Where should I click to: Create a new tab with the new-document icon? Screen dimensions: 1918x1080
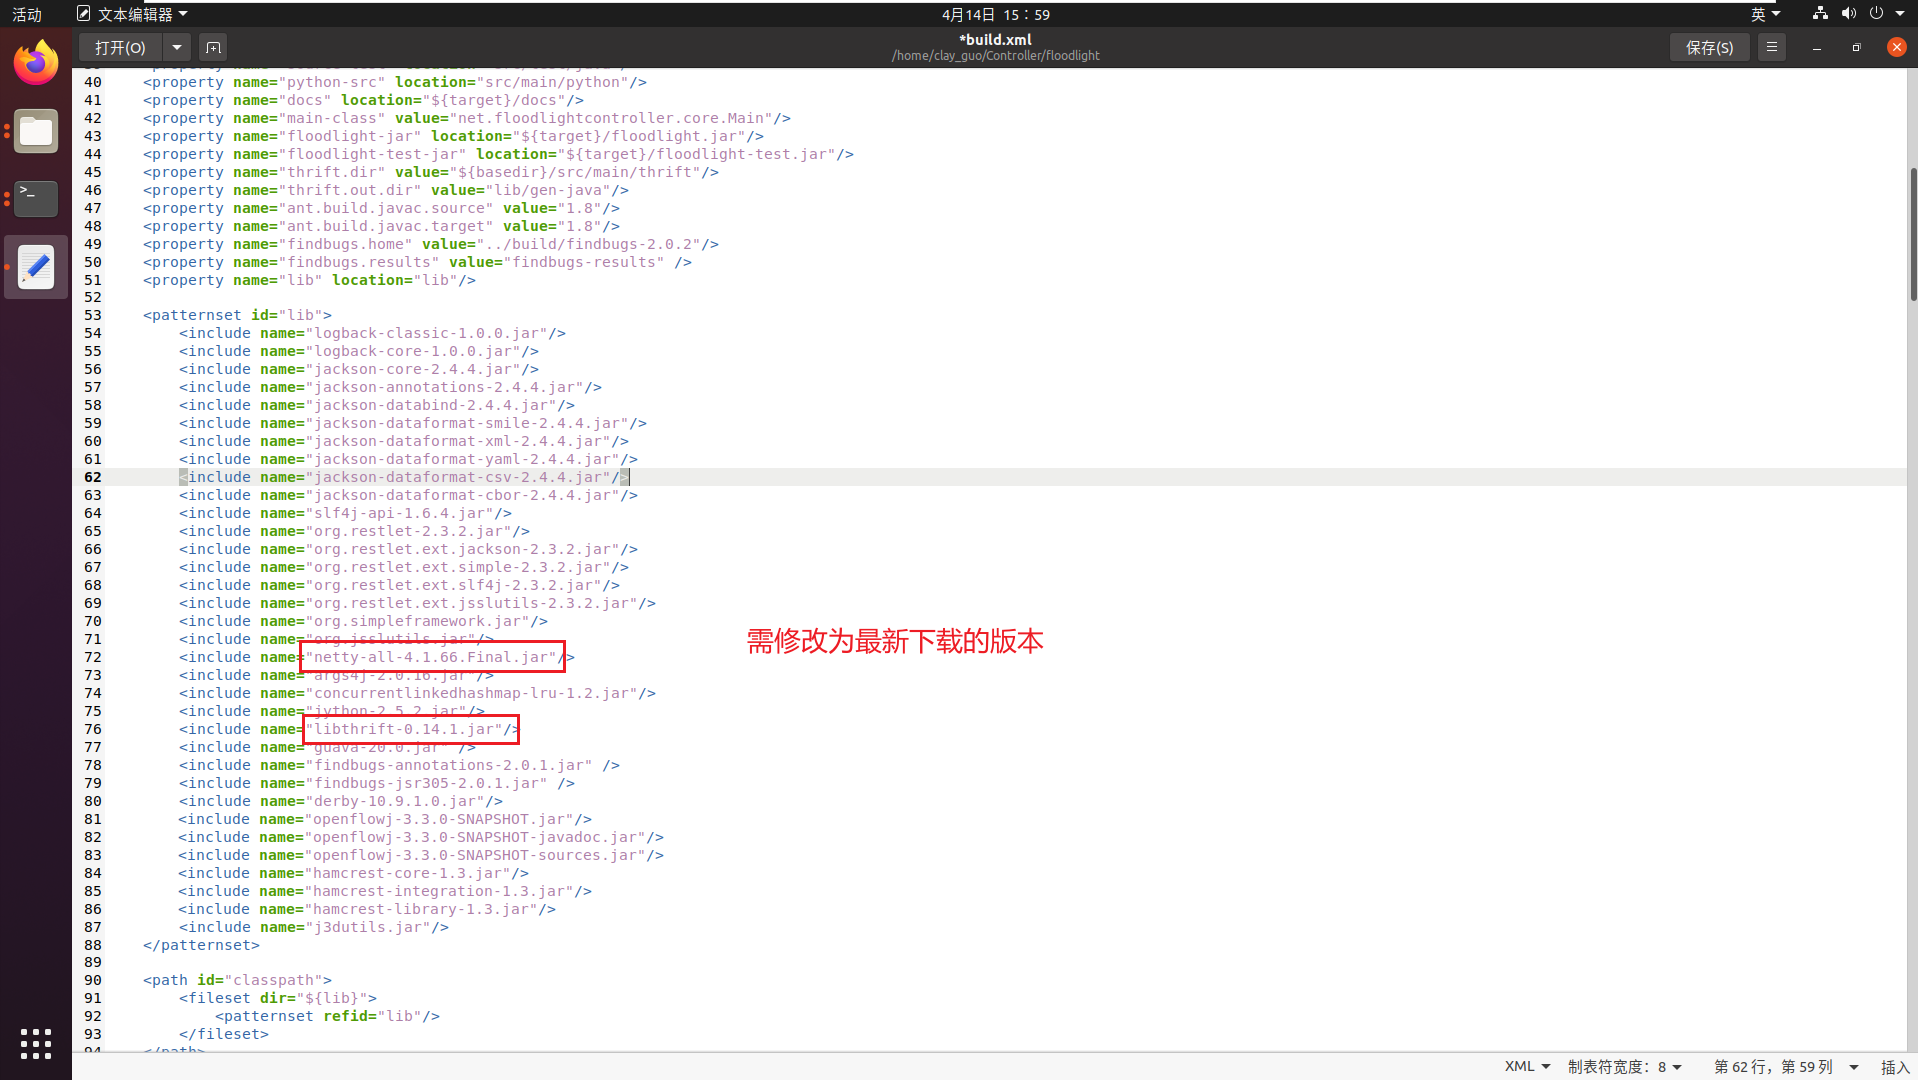[213, 47]
